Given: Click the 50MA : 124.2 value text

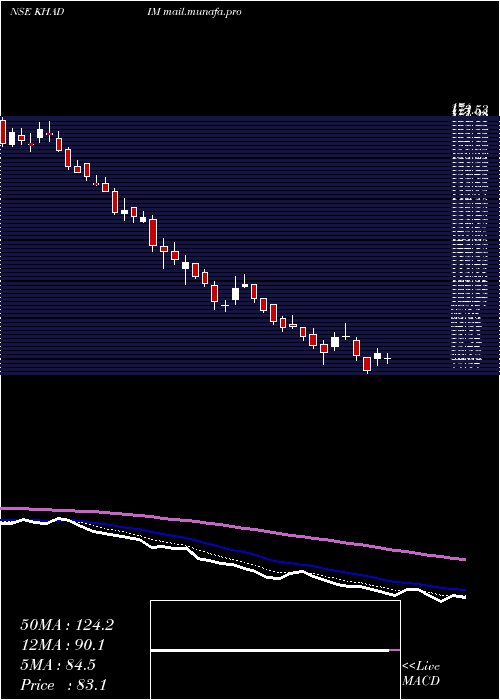Looking at the screenshot, I should (x=67, y=625).
